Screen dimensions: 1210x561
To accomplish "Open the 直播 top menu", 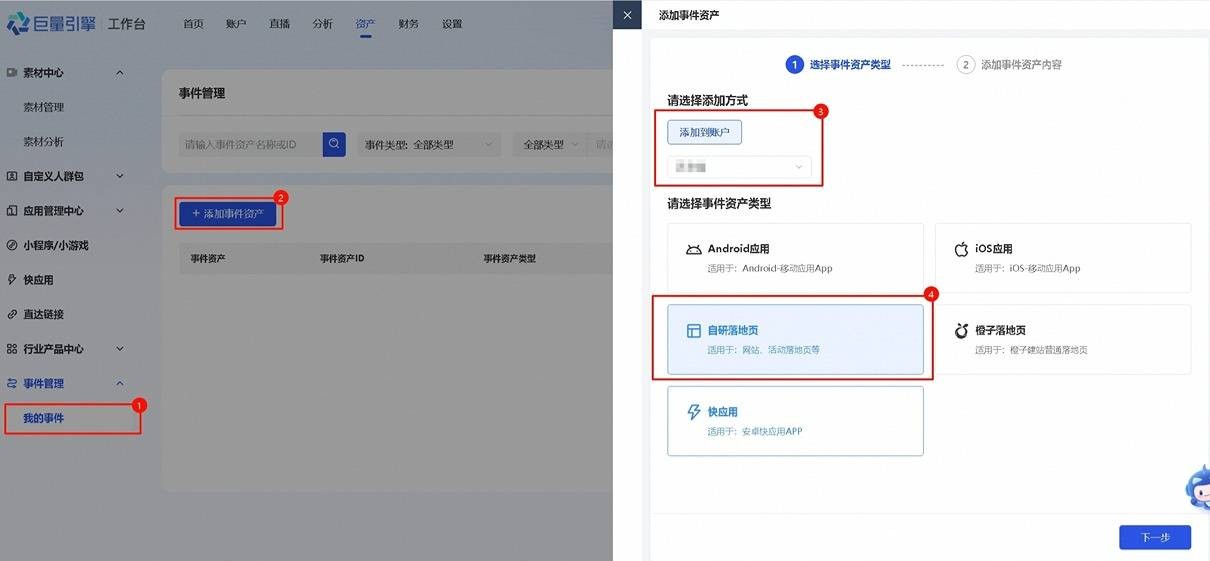I will [x=279, y=24].
